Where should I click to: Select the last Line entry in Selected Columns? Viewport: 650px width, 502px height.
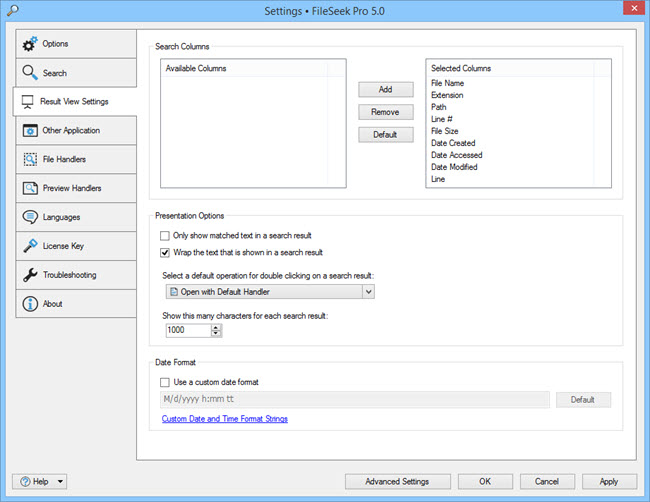pos(438,179)
